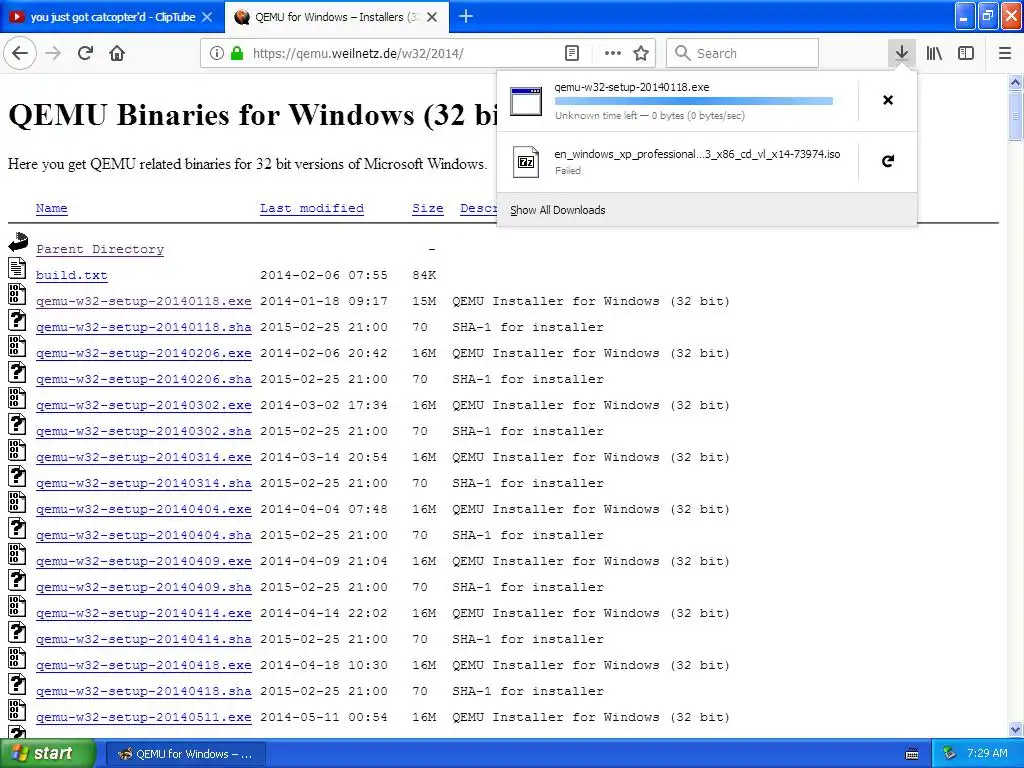Focus the Search input field

pos(743,53)
